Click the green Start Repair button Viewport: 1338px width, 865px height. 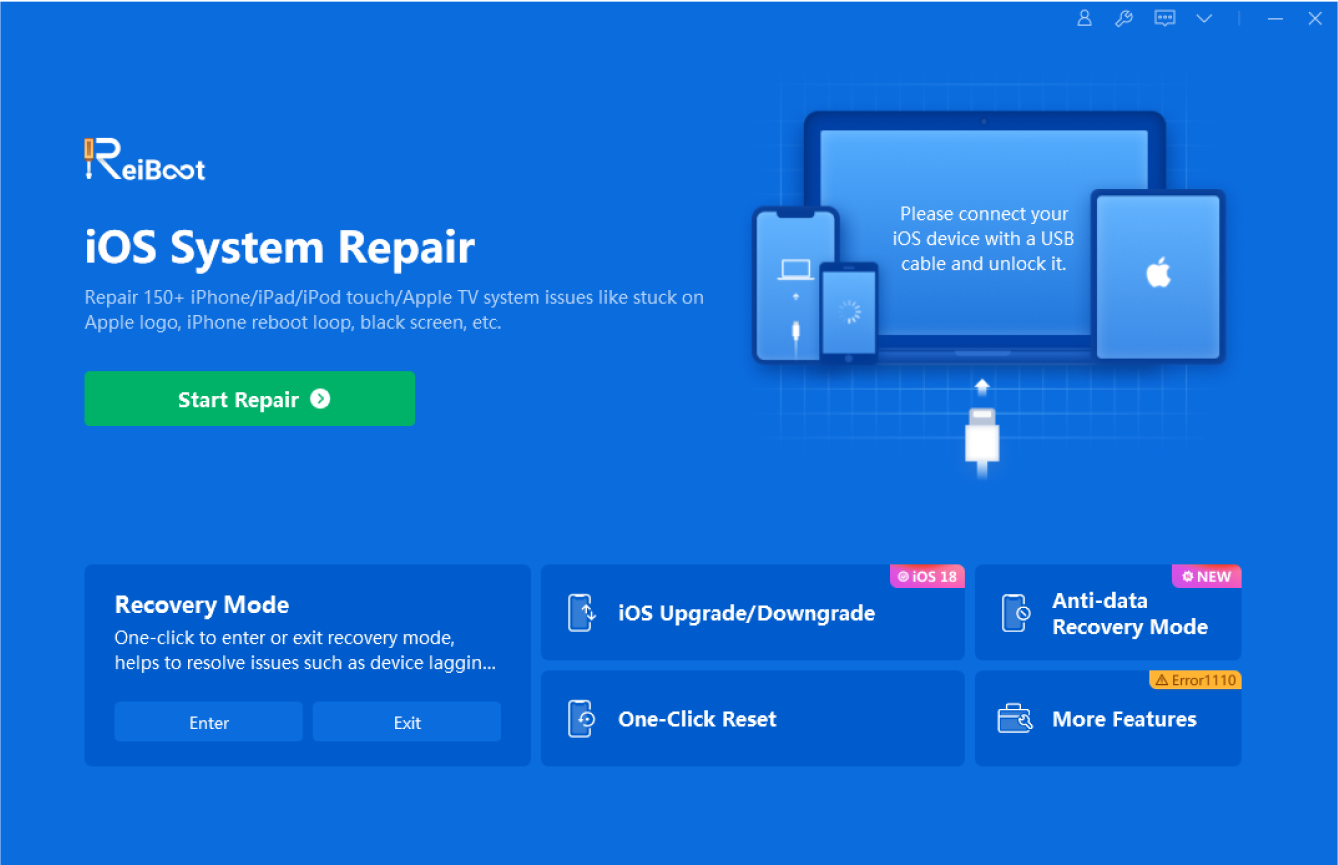click(249, 398)
